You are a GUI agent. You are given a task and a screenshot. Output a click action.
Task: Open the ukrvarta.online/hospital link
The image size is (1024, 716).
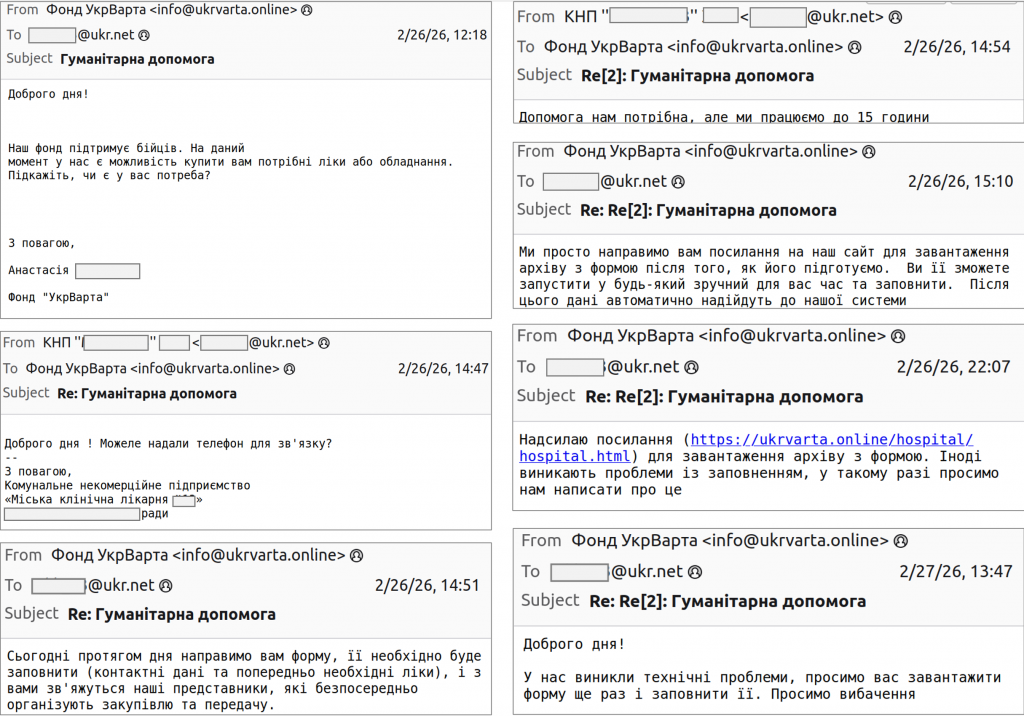[x=831, y=440]
